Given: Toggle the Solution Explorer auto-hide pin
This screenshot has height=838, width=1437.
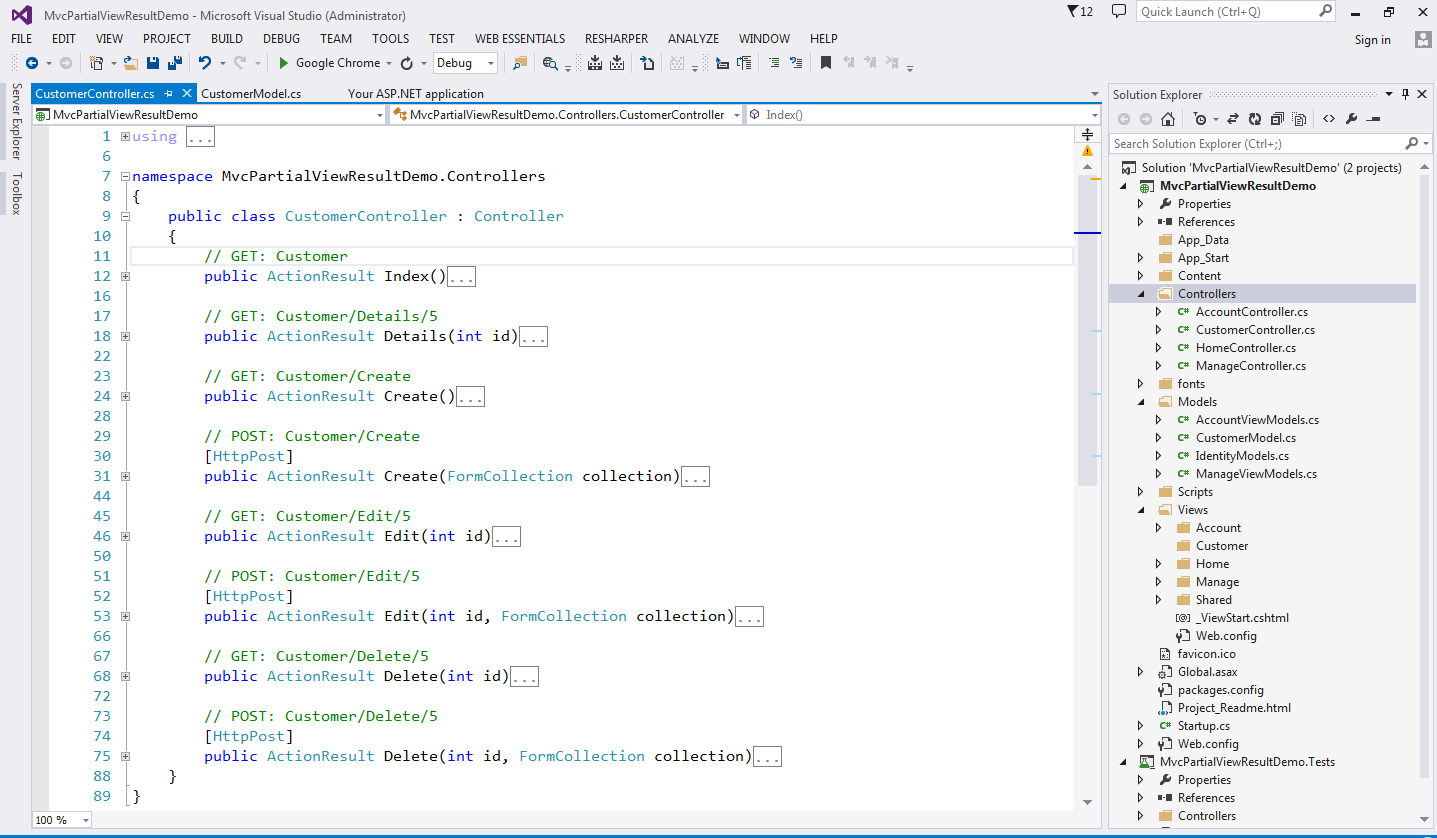Looking at the screenshot, I should pyautogui.click(x=1405, y=95).
